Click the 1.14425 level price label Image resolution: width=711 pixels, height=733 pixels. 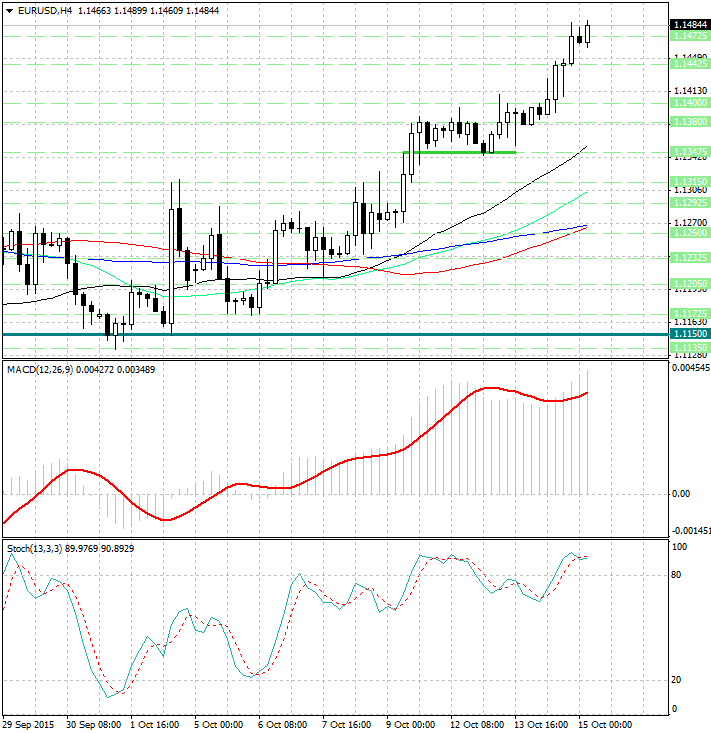coord(690,64)
